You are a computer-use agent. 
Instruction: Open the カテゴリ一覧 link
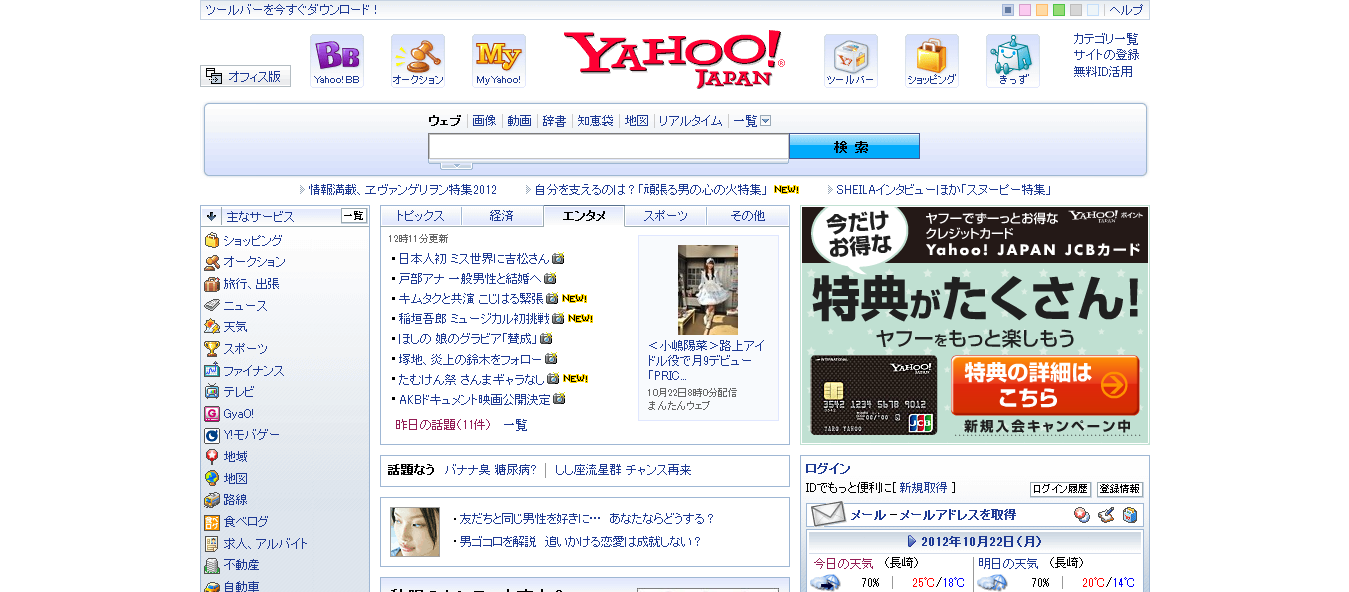(x=1106, y=39)
